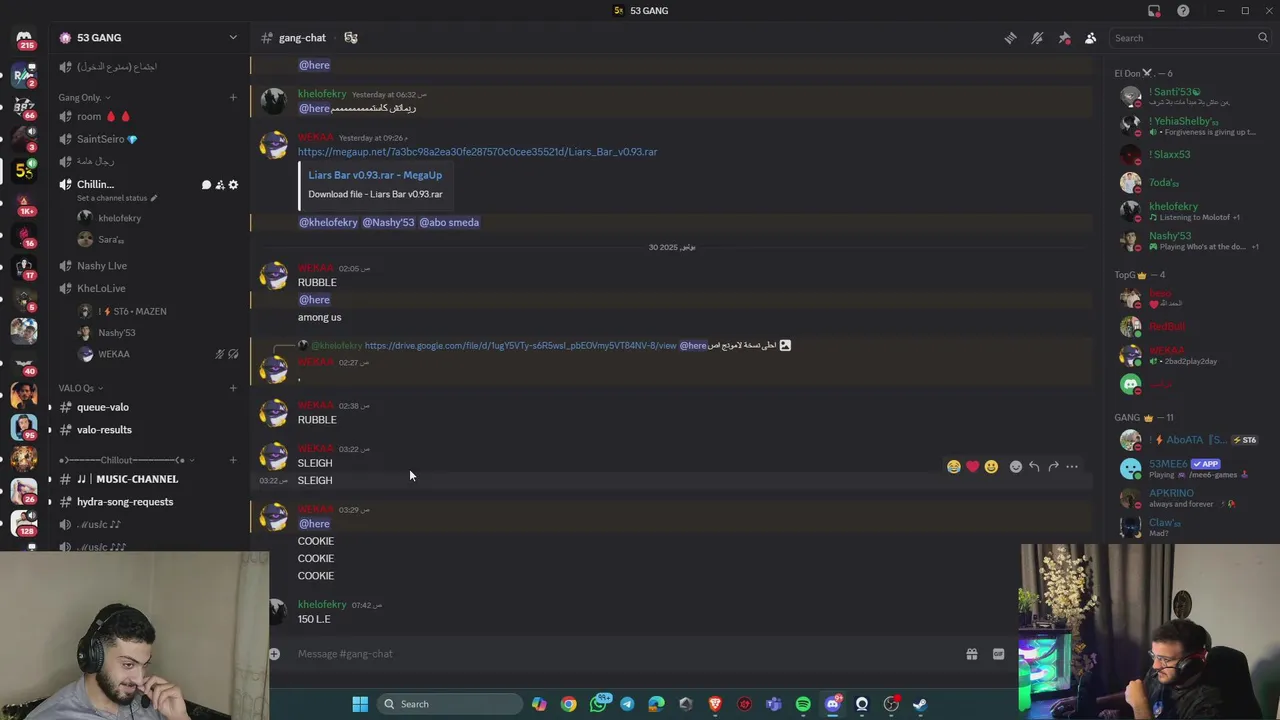The image size is (1280, 720).
Task: Create channel in Gang Only. category
Action: click(x=233, y=97)
